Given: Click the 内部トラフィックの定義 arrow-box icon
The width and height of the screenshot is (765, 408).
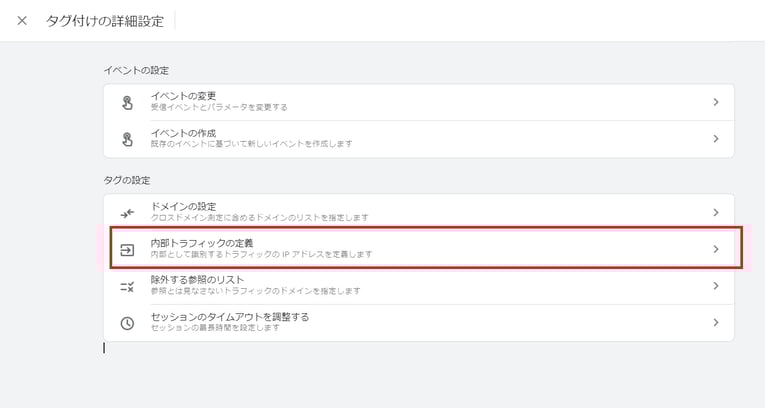Looking at the screenshot, I should [x=127, y=249].
